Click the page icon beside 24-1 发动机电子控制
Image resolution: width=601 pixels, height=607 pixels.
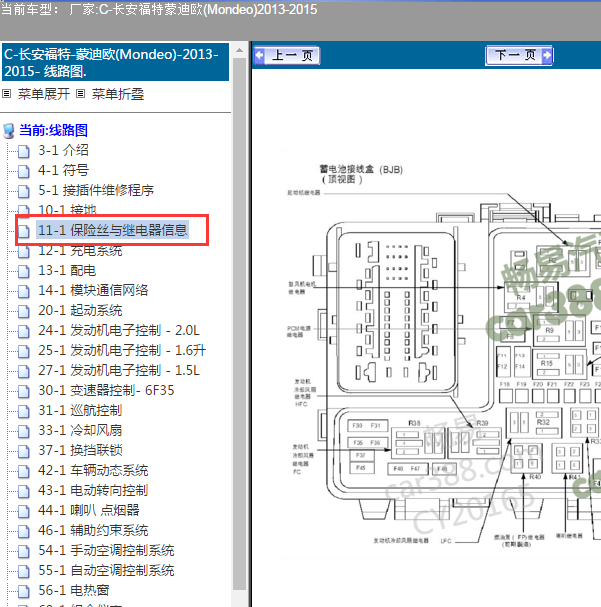24,331
